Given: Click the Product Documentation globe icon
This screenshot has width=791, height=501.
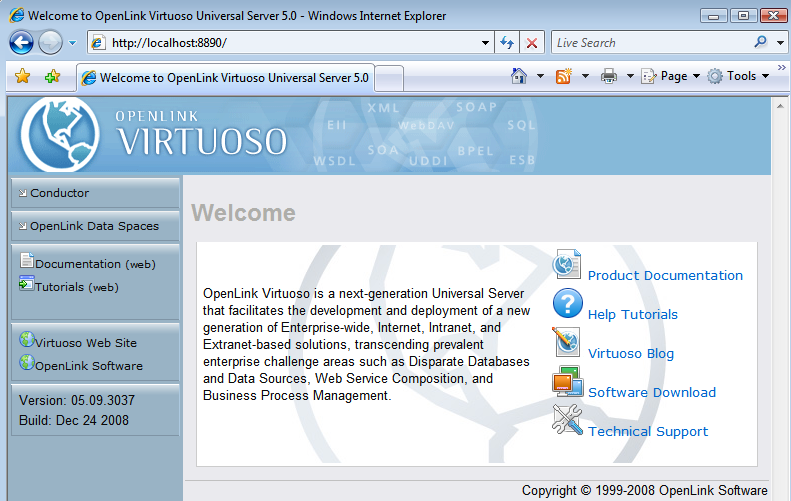Looking at the screenshot, I should (567, 265).
